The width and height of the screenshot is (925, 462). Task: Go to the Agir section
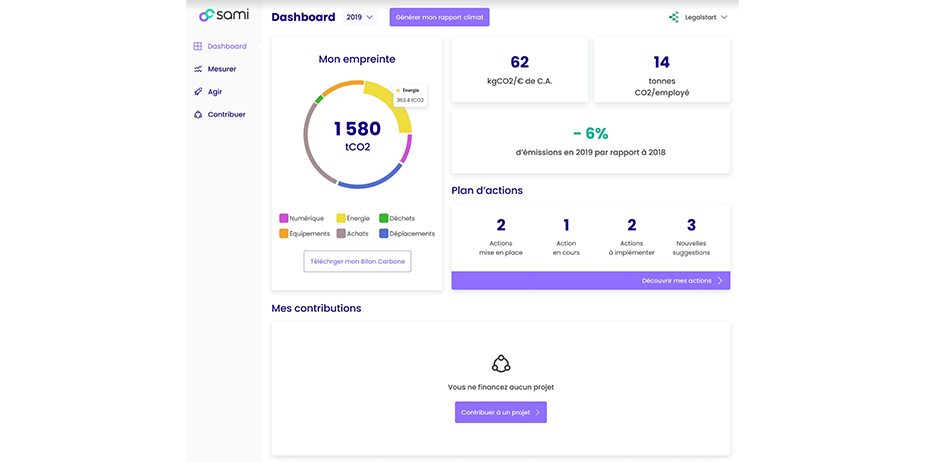pyautogui.click(x=214, y=92)
